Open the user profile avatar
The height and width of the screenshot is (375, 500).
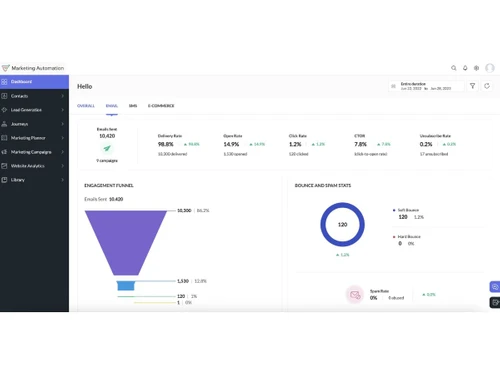[490, 68]
